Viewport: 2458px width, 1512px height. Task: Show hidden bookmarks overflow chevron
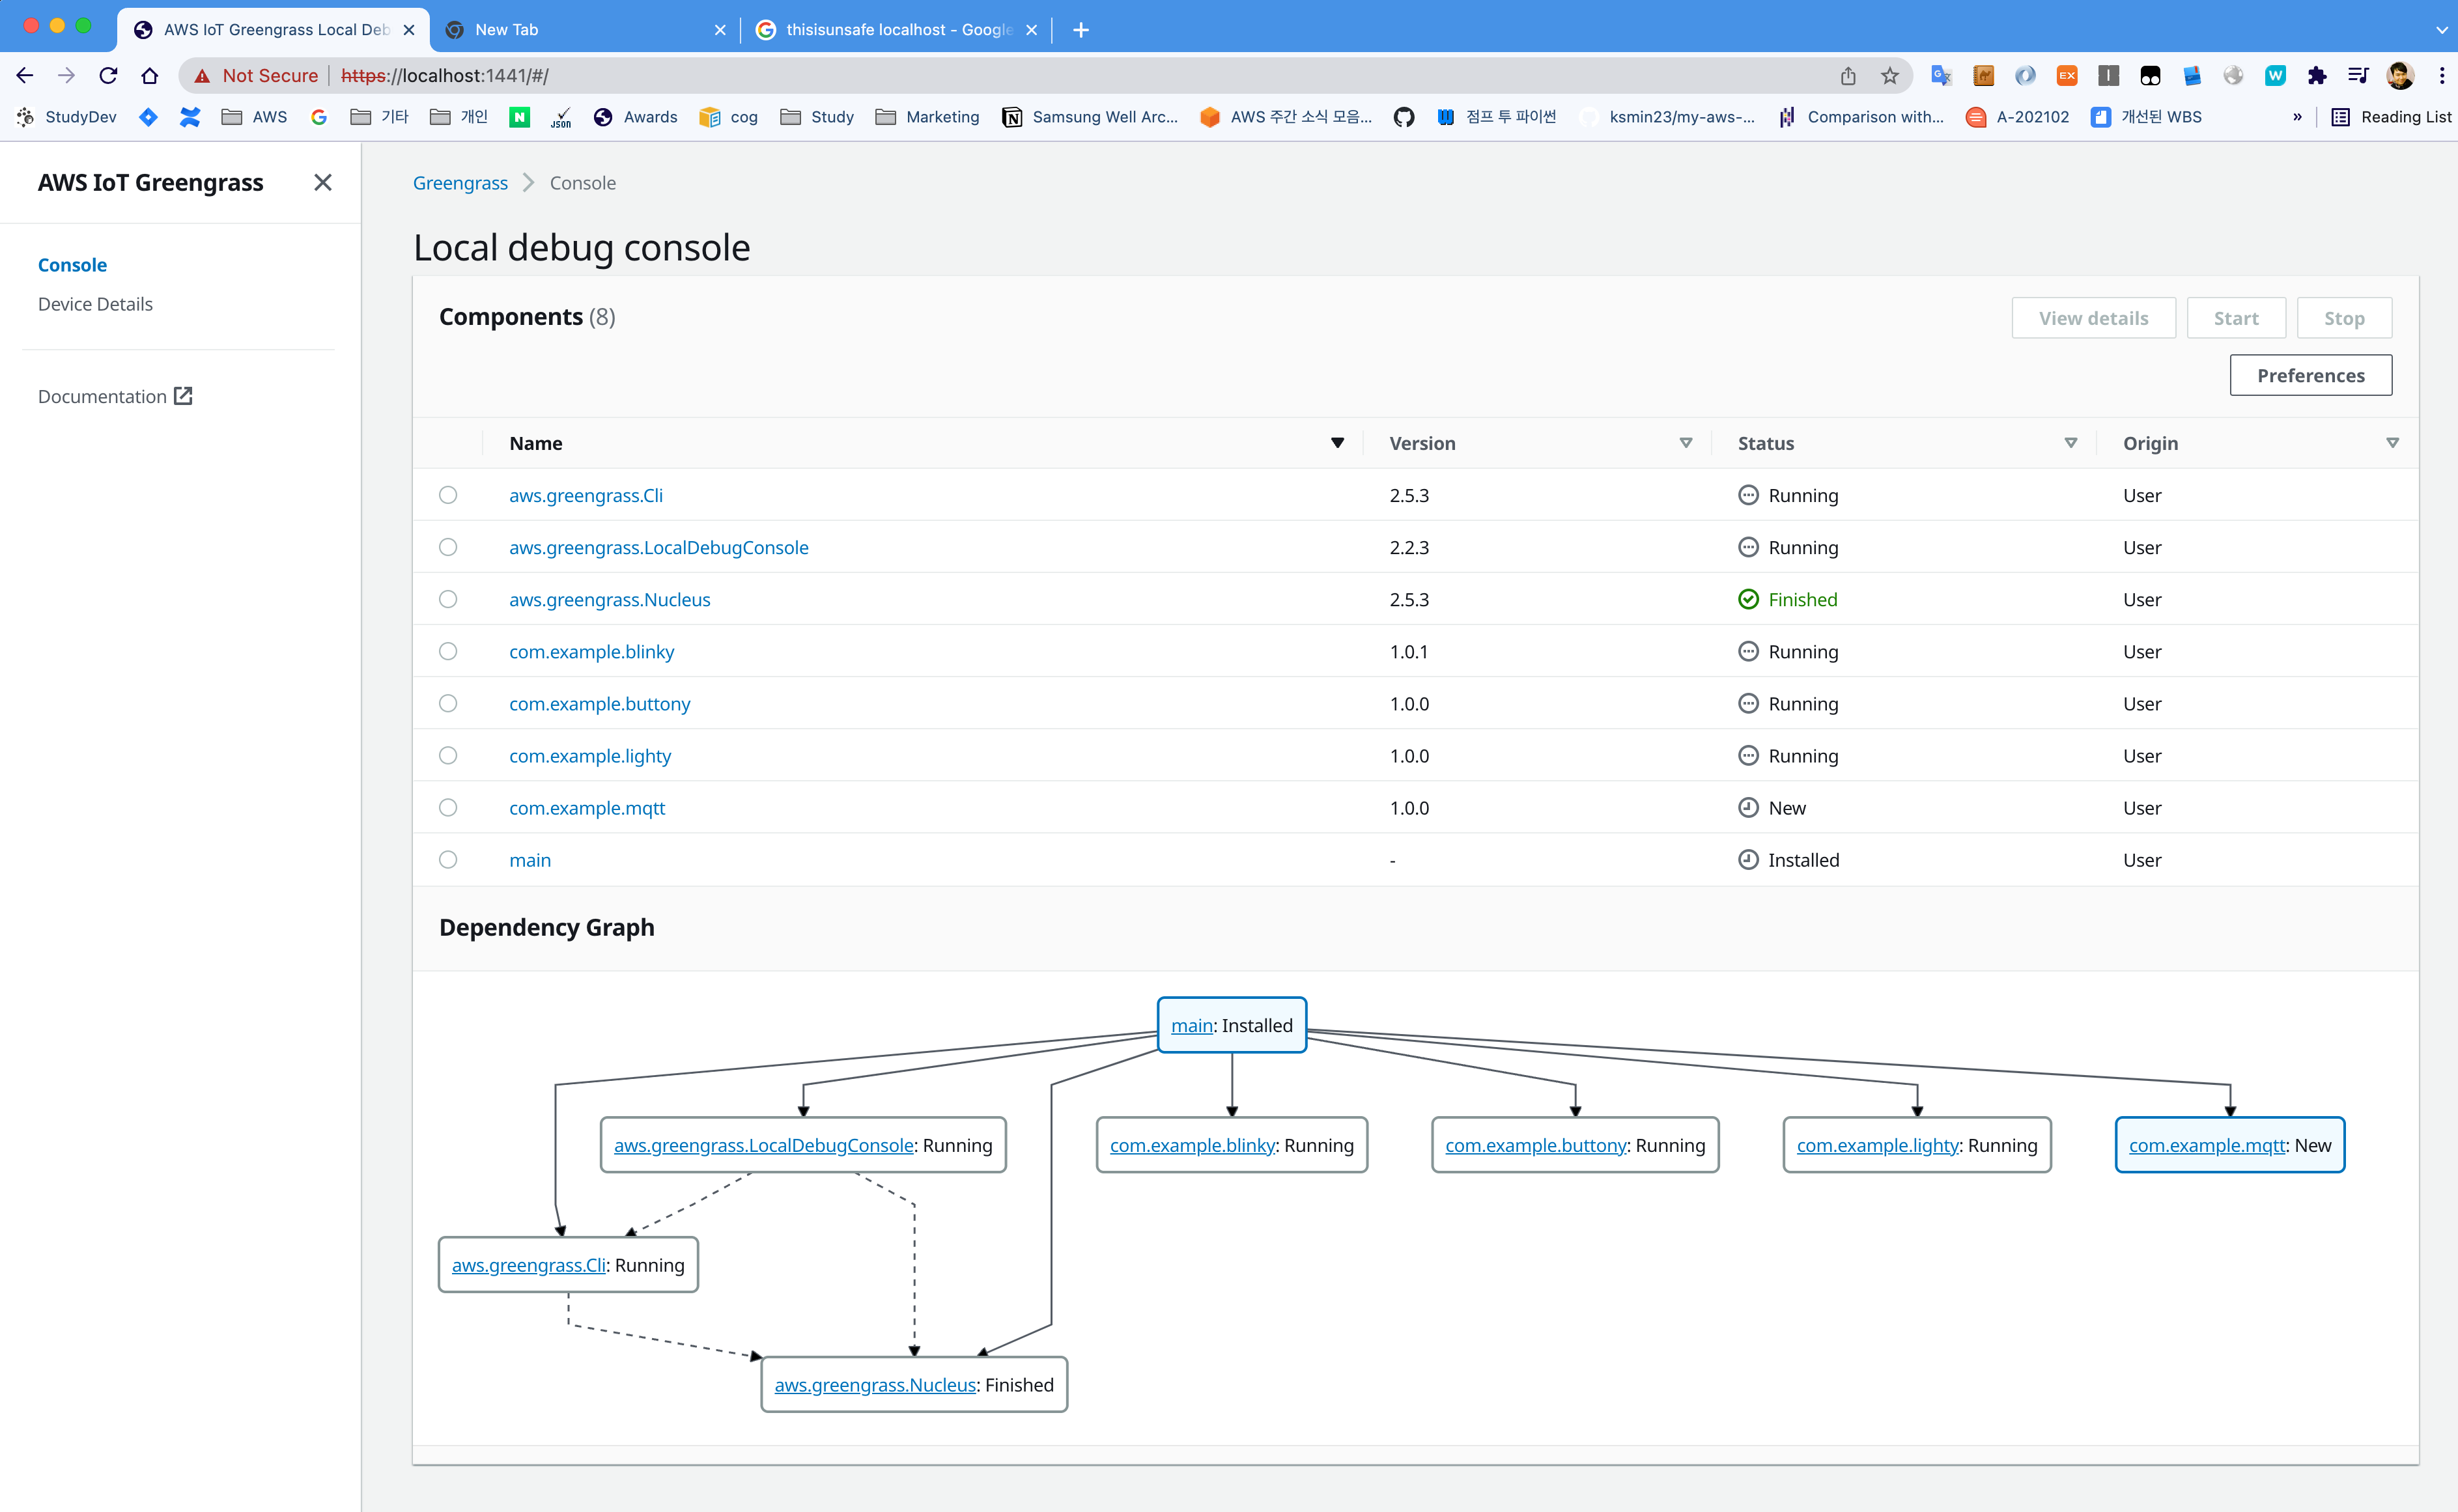[2296, 117]
